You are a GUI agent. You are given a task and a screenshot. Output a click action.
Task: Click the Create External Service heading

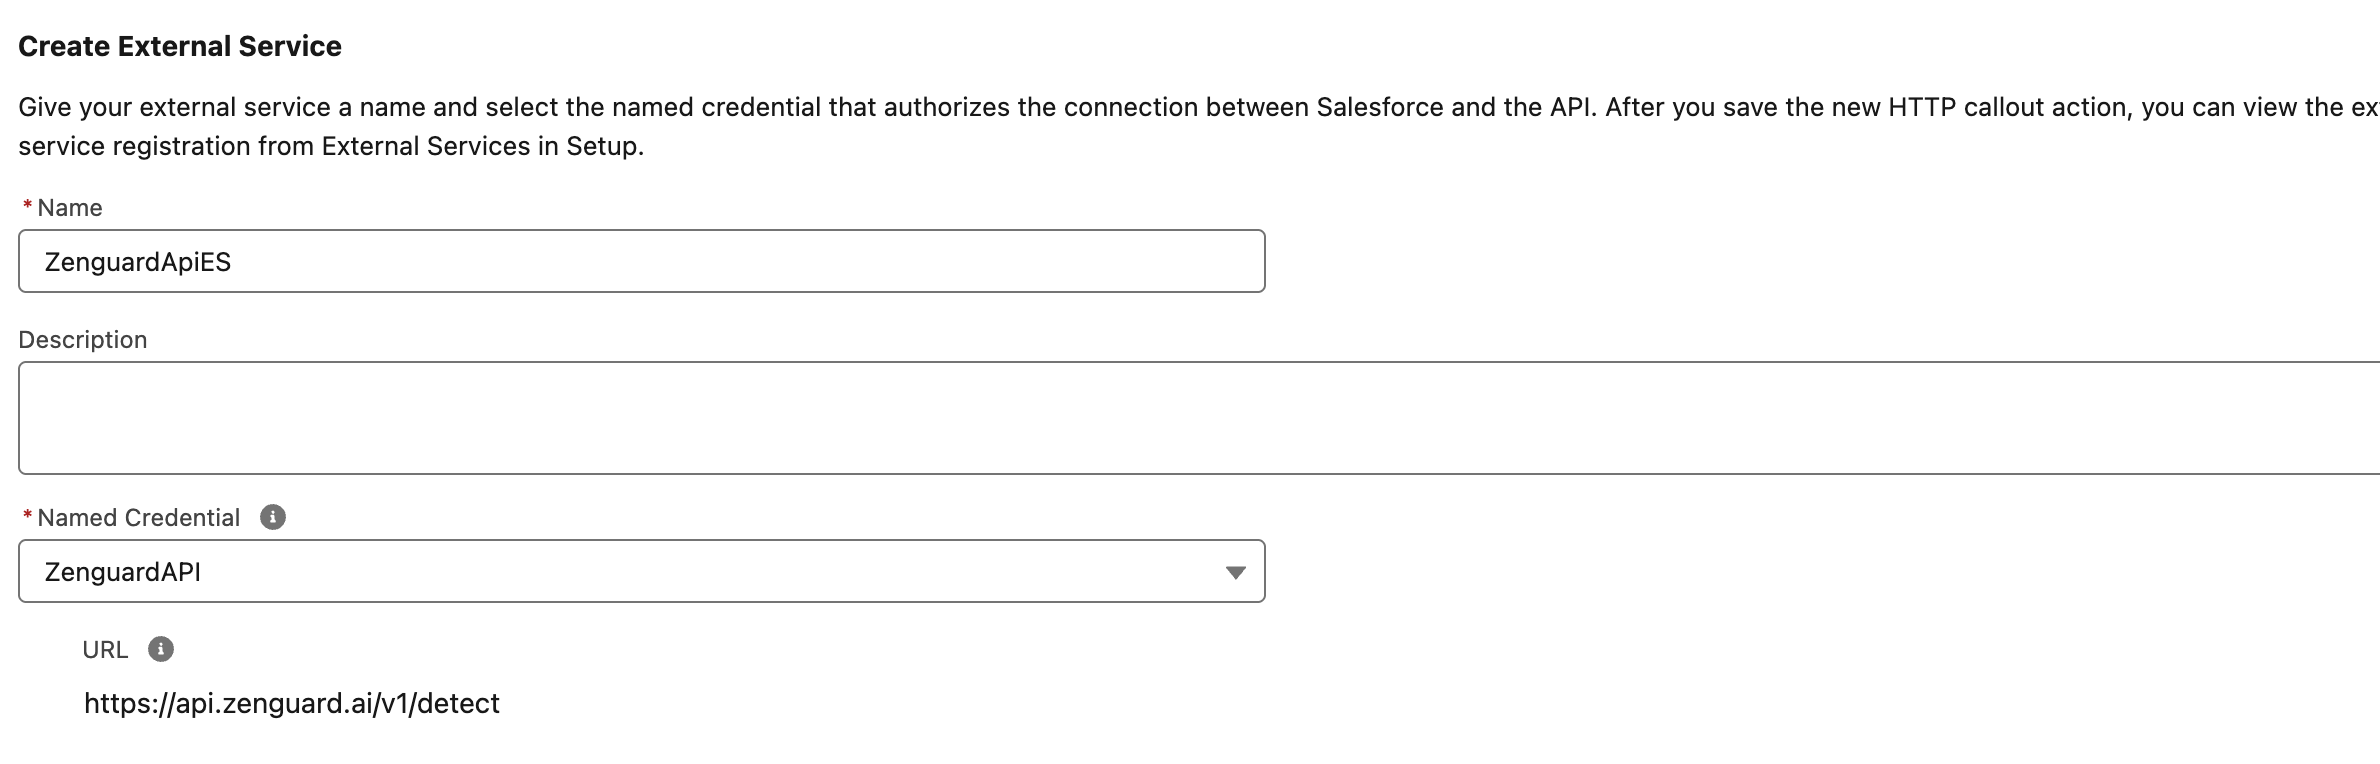180,46
